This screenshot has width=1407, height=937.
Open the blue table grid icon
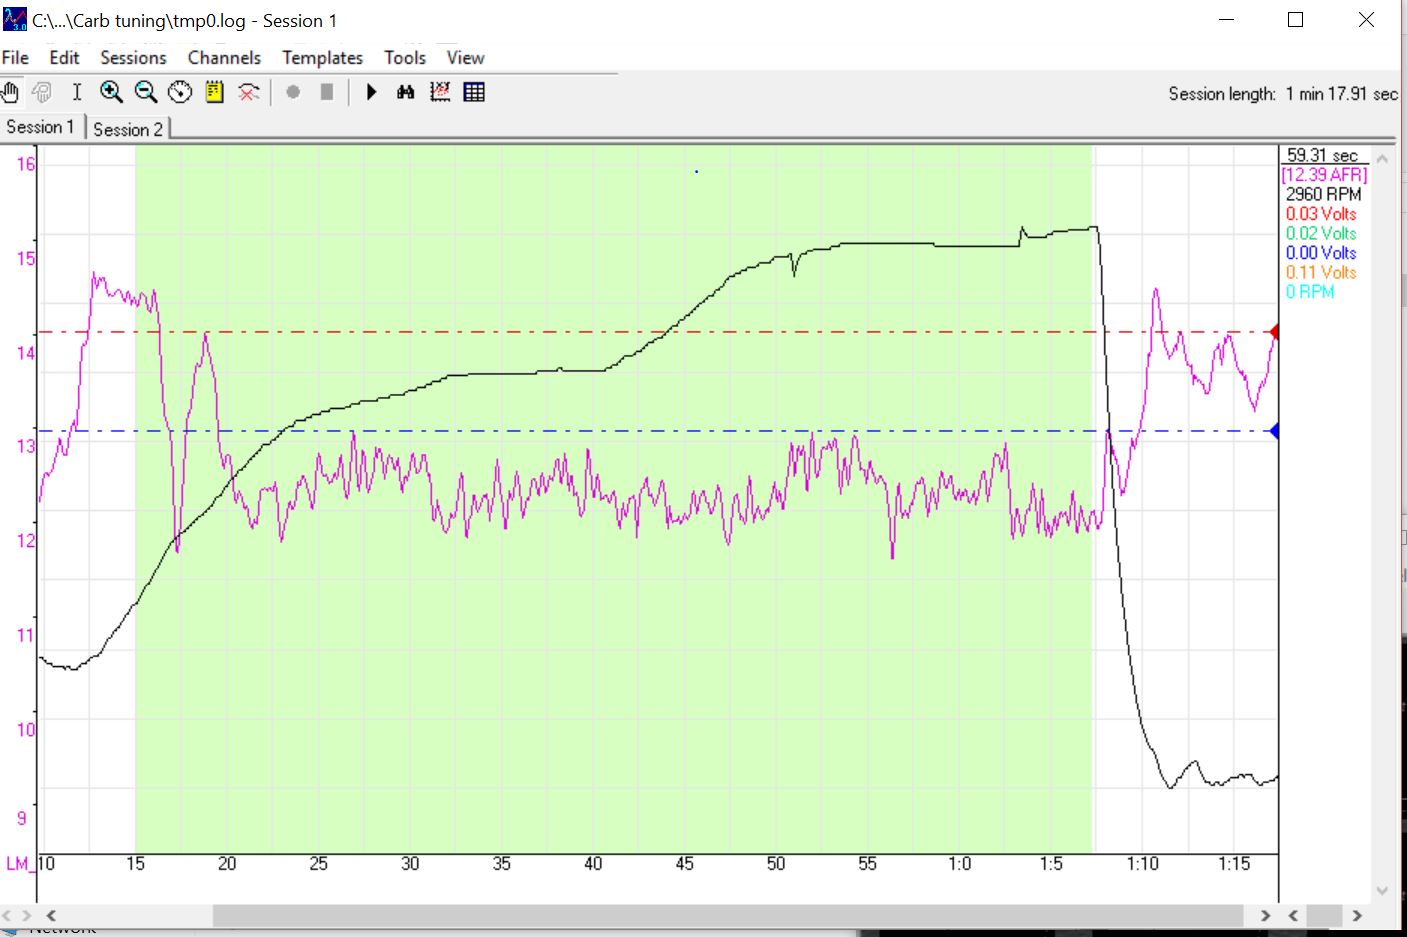click(474, 92)
